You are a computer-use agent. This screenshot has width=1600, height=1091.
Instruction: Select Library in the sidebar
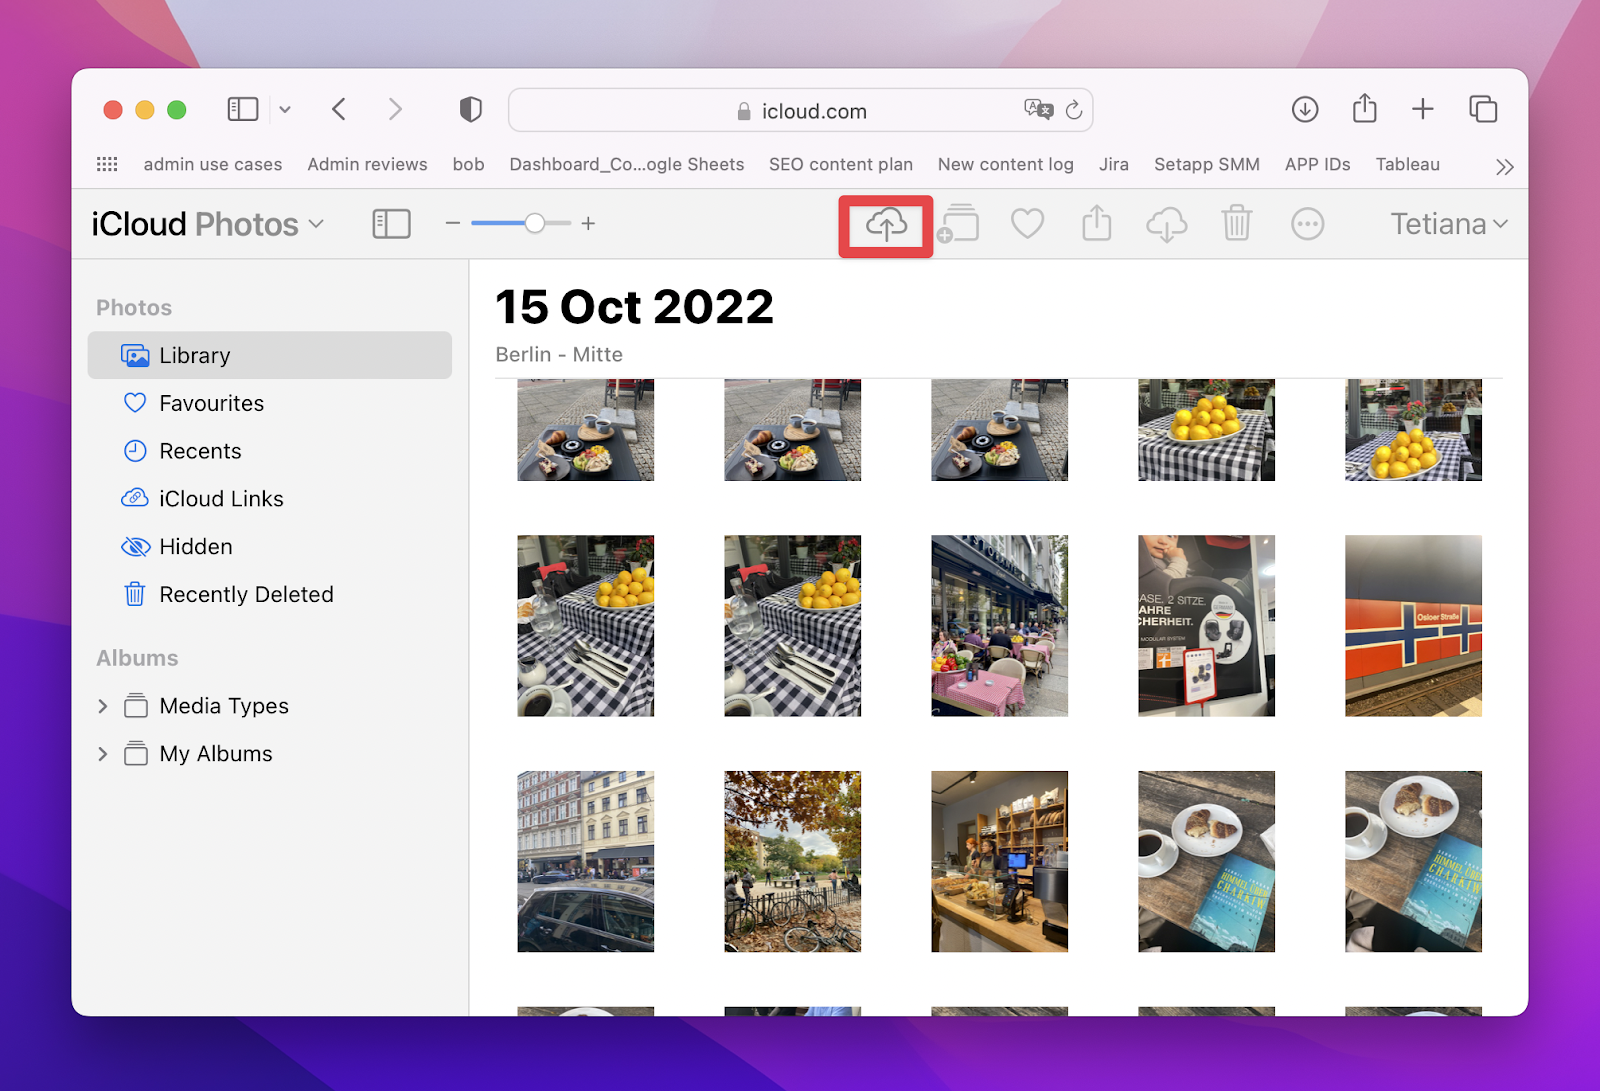pyautogui.click(x=270, y=355)
